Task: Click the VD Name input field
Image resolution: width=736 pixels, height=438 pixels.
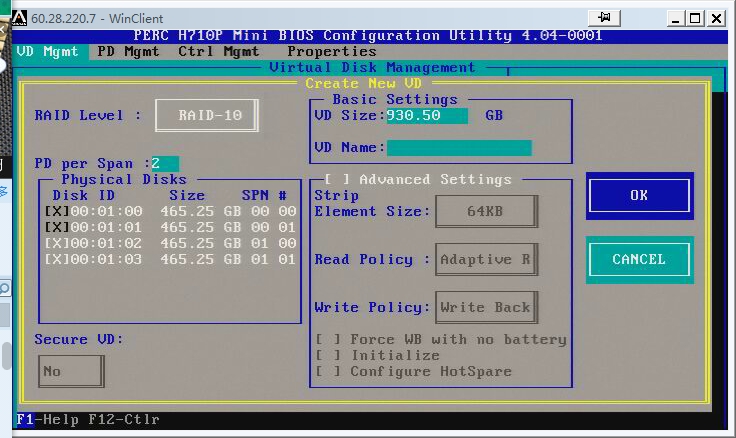Action: pyautogui.click(x=459, y=147)
